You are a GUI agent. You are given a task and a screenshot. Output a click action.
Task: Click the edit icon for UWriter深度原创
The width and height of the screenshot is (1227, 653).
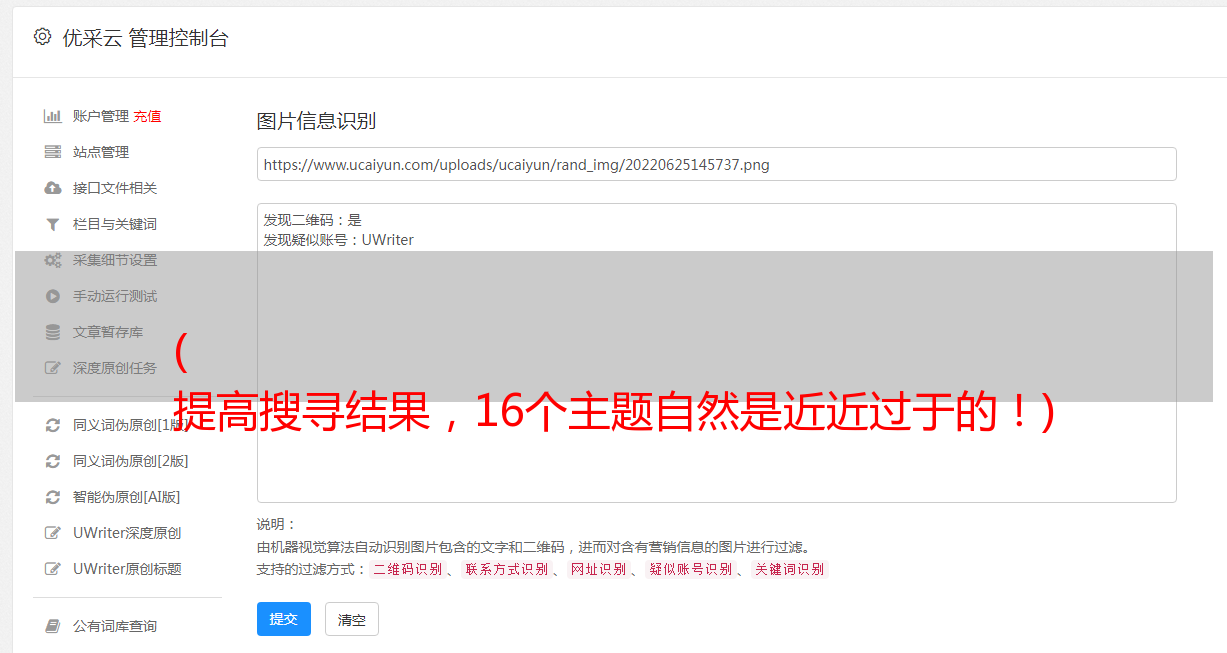point(53,533)
